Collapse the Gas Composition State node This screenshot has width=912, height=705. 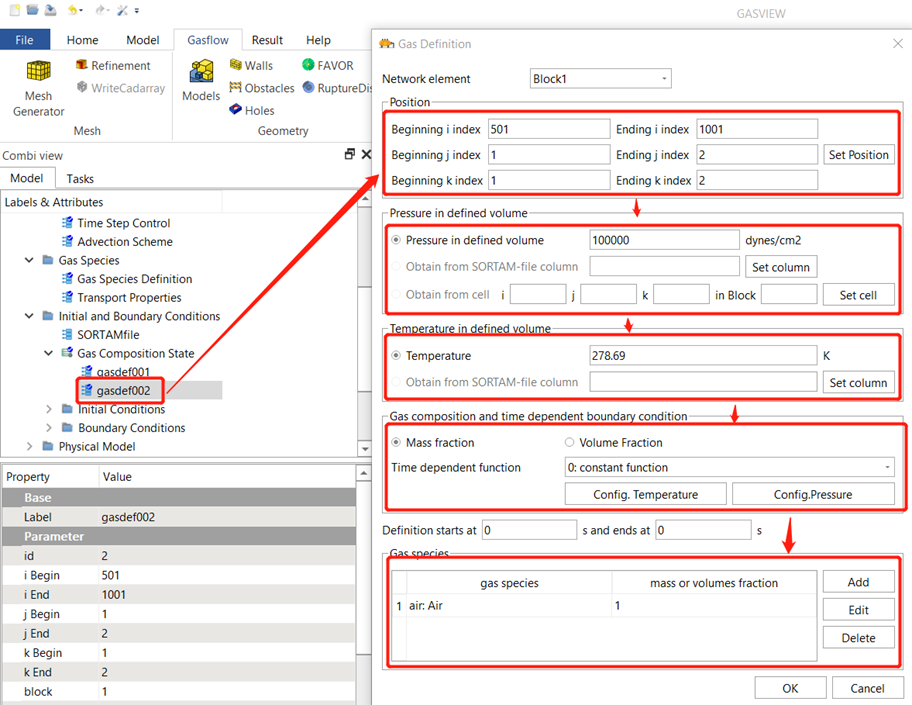48,353
